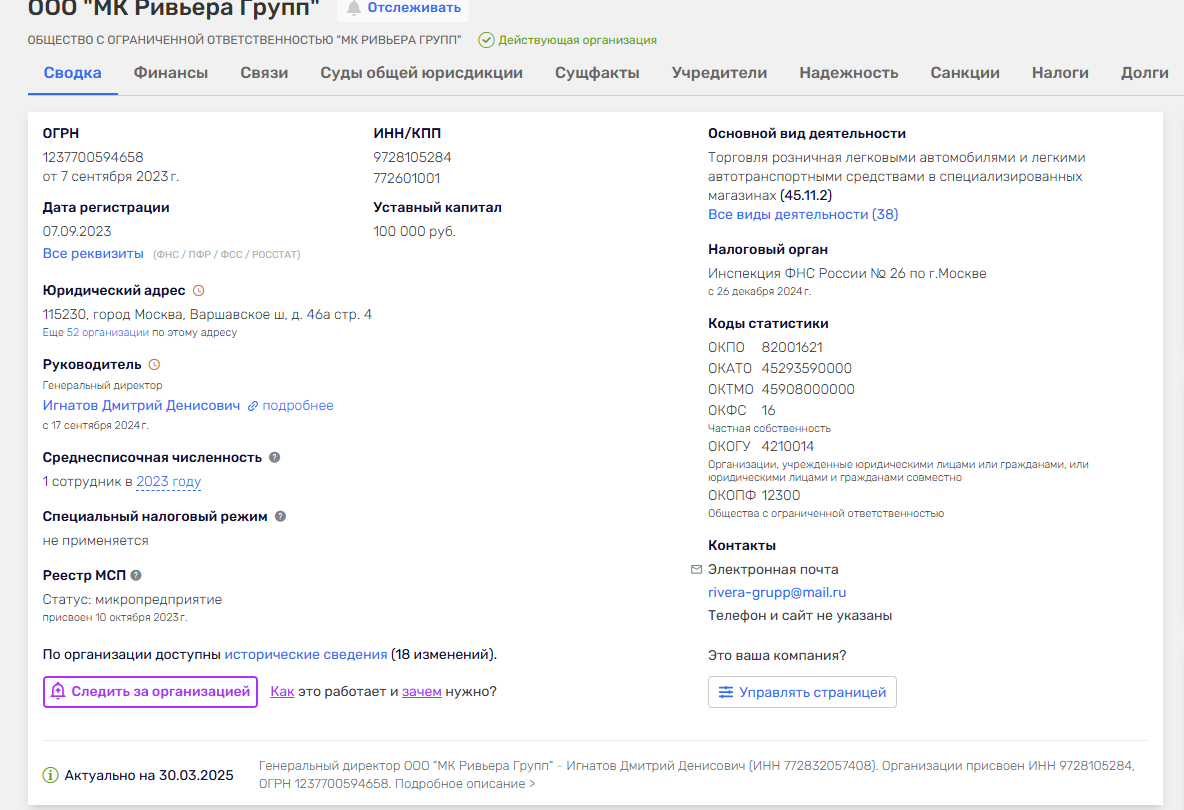The height and width of the screenshot is (810, 1184).
Task: Click the clock icon next to Руководитель
Action: point(154,365)
